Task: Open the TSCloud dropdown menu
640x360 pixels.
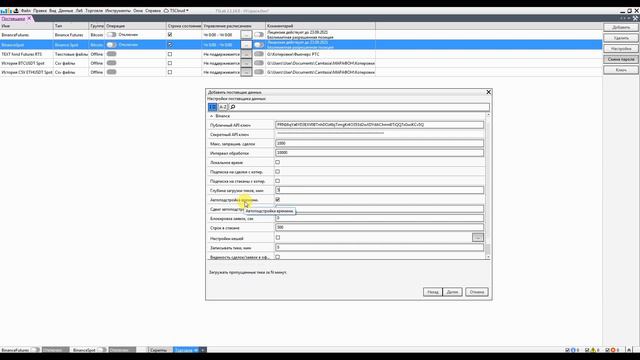Action: point(176,11)
